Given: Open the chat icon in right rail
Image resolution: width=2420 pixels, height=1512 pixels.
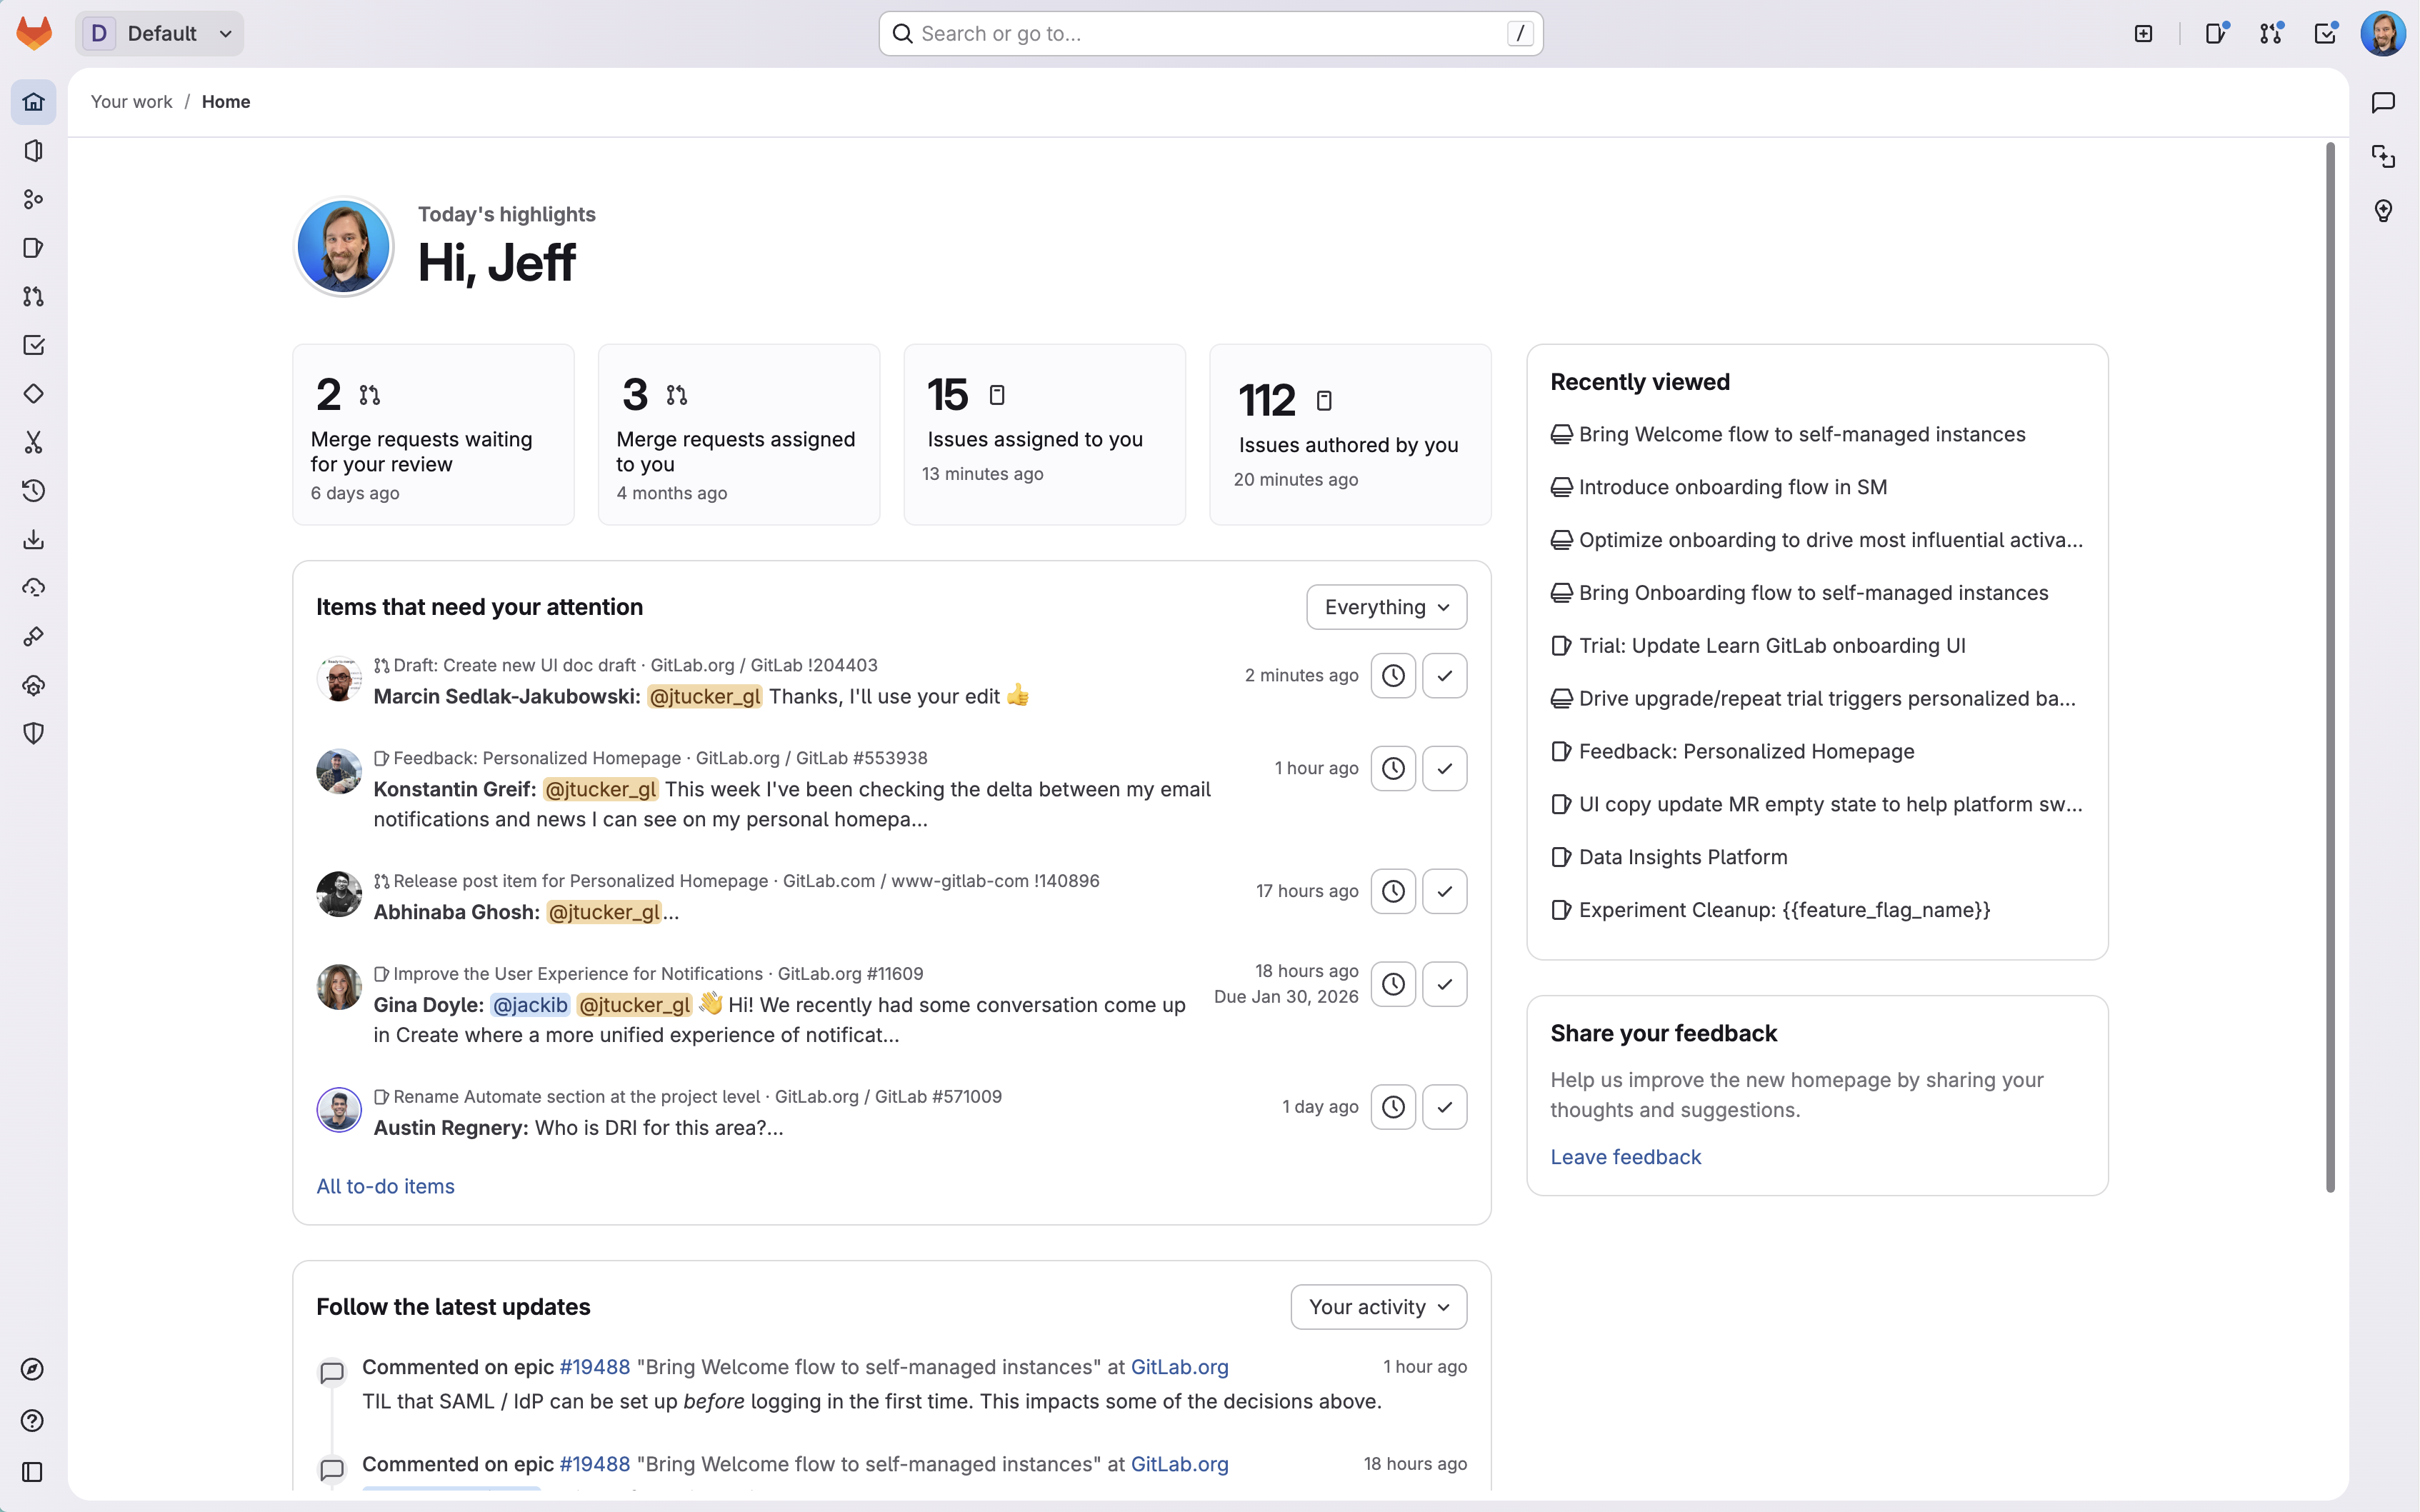Looking at the screenshot, I should [x=2383, y=102].
